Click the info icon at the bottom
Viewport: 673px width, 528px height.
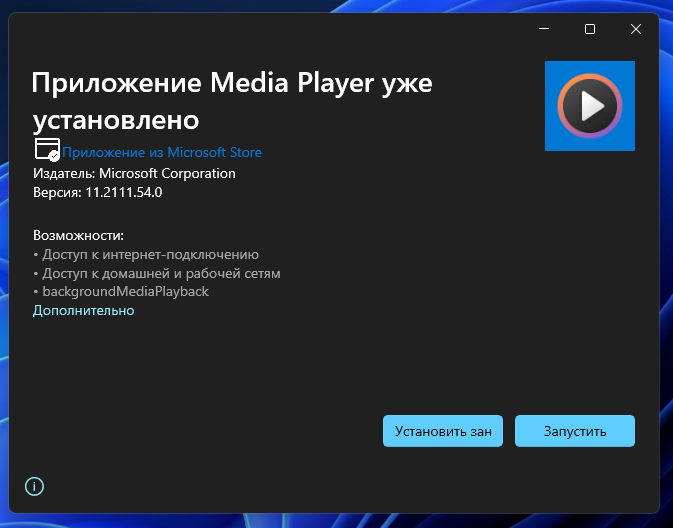34,486
